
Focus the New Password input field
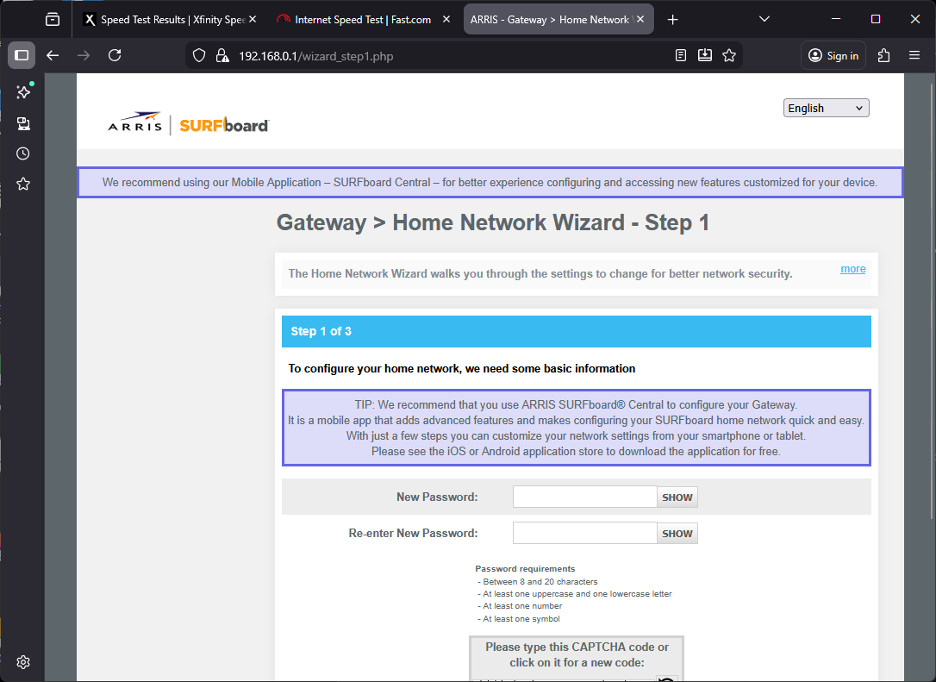coord(585,497)
